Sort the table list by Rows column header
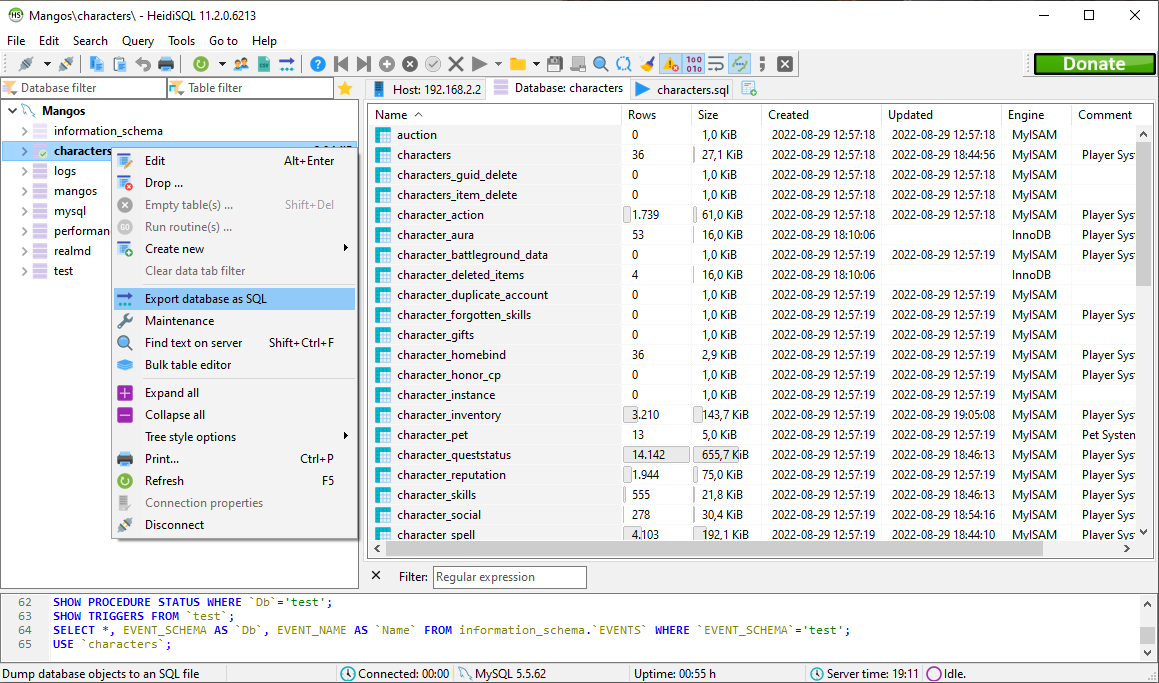Image resolution: width=1159 pixels, height=683 pixels. tap(656, 115)
